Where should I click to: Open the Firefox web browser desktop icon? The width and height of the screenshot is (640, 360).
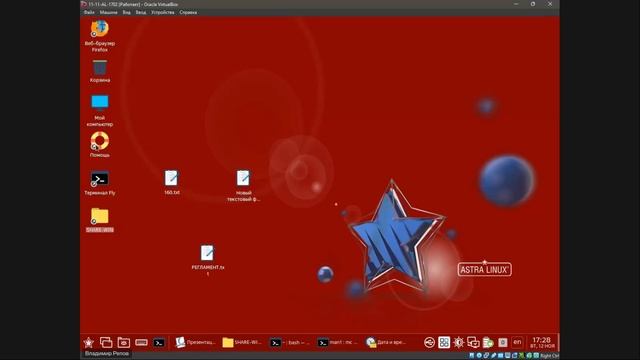(x=100, y=29)
